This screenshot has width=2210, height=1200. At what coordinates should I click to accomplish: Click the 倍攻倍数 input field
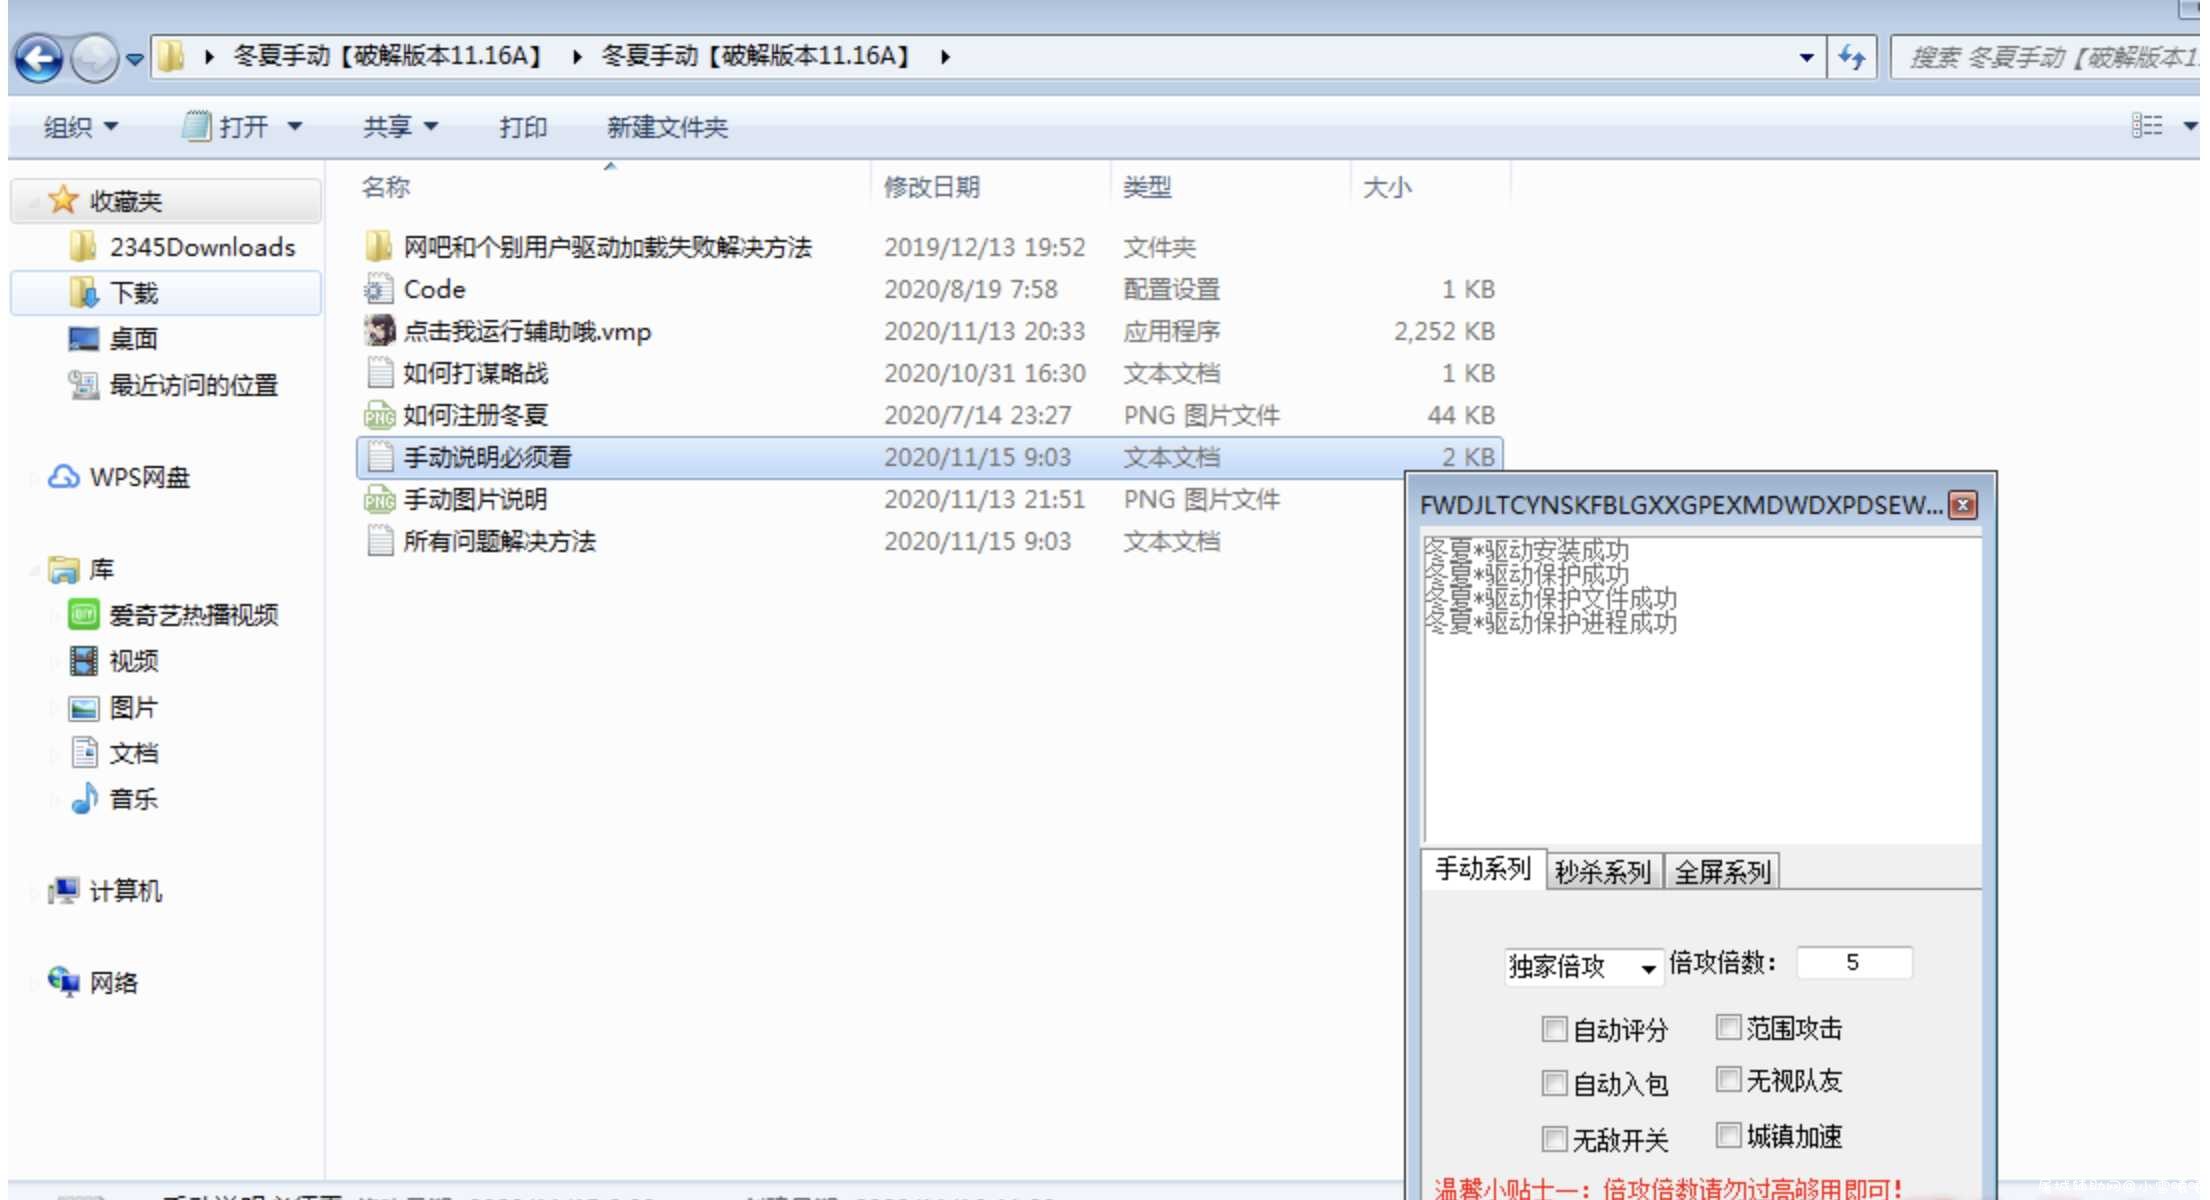1854,962
